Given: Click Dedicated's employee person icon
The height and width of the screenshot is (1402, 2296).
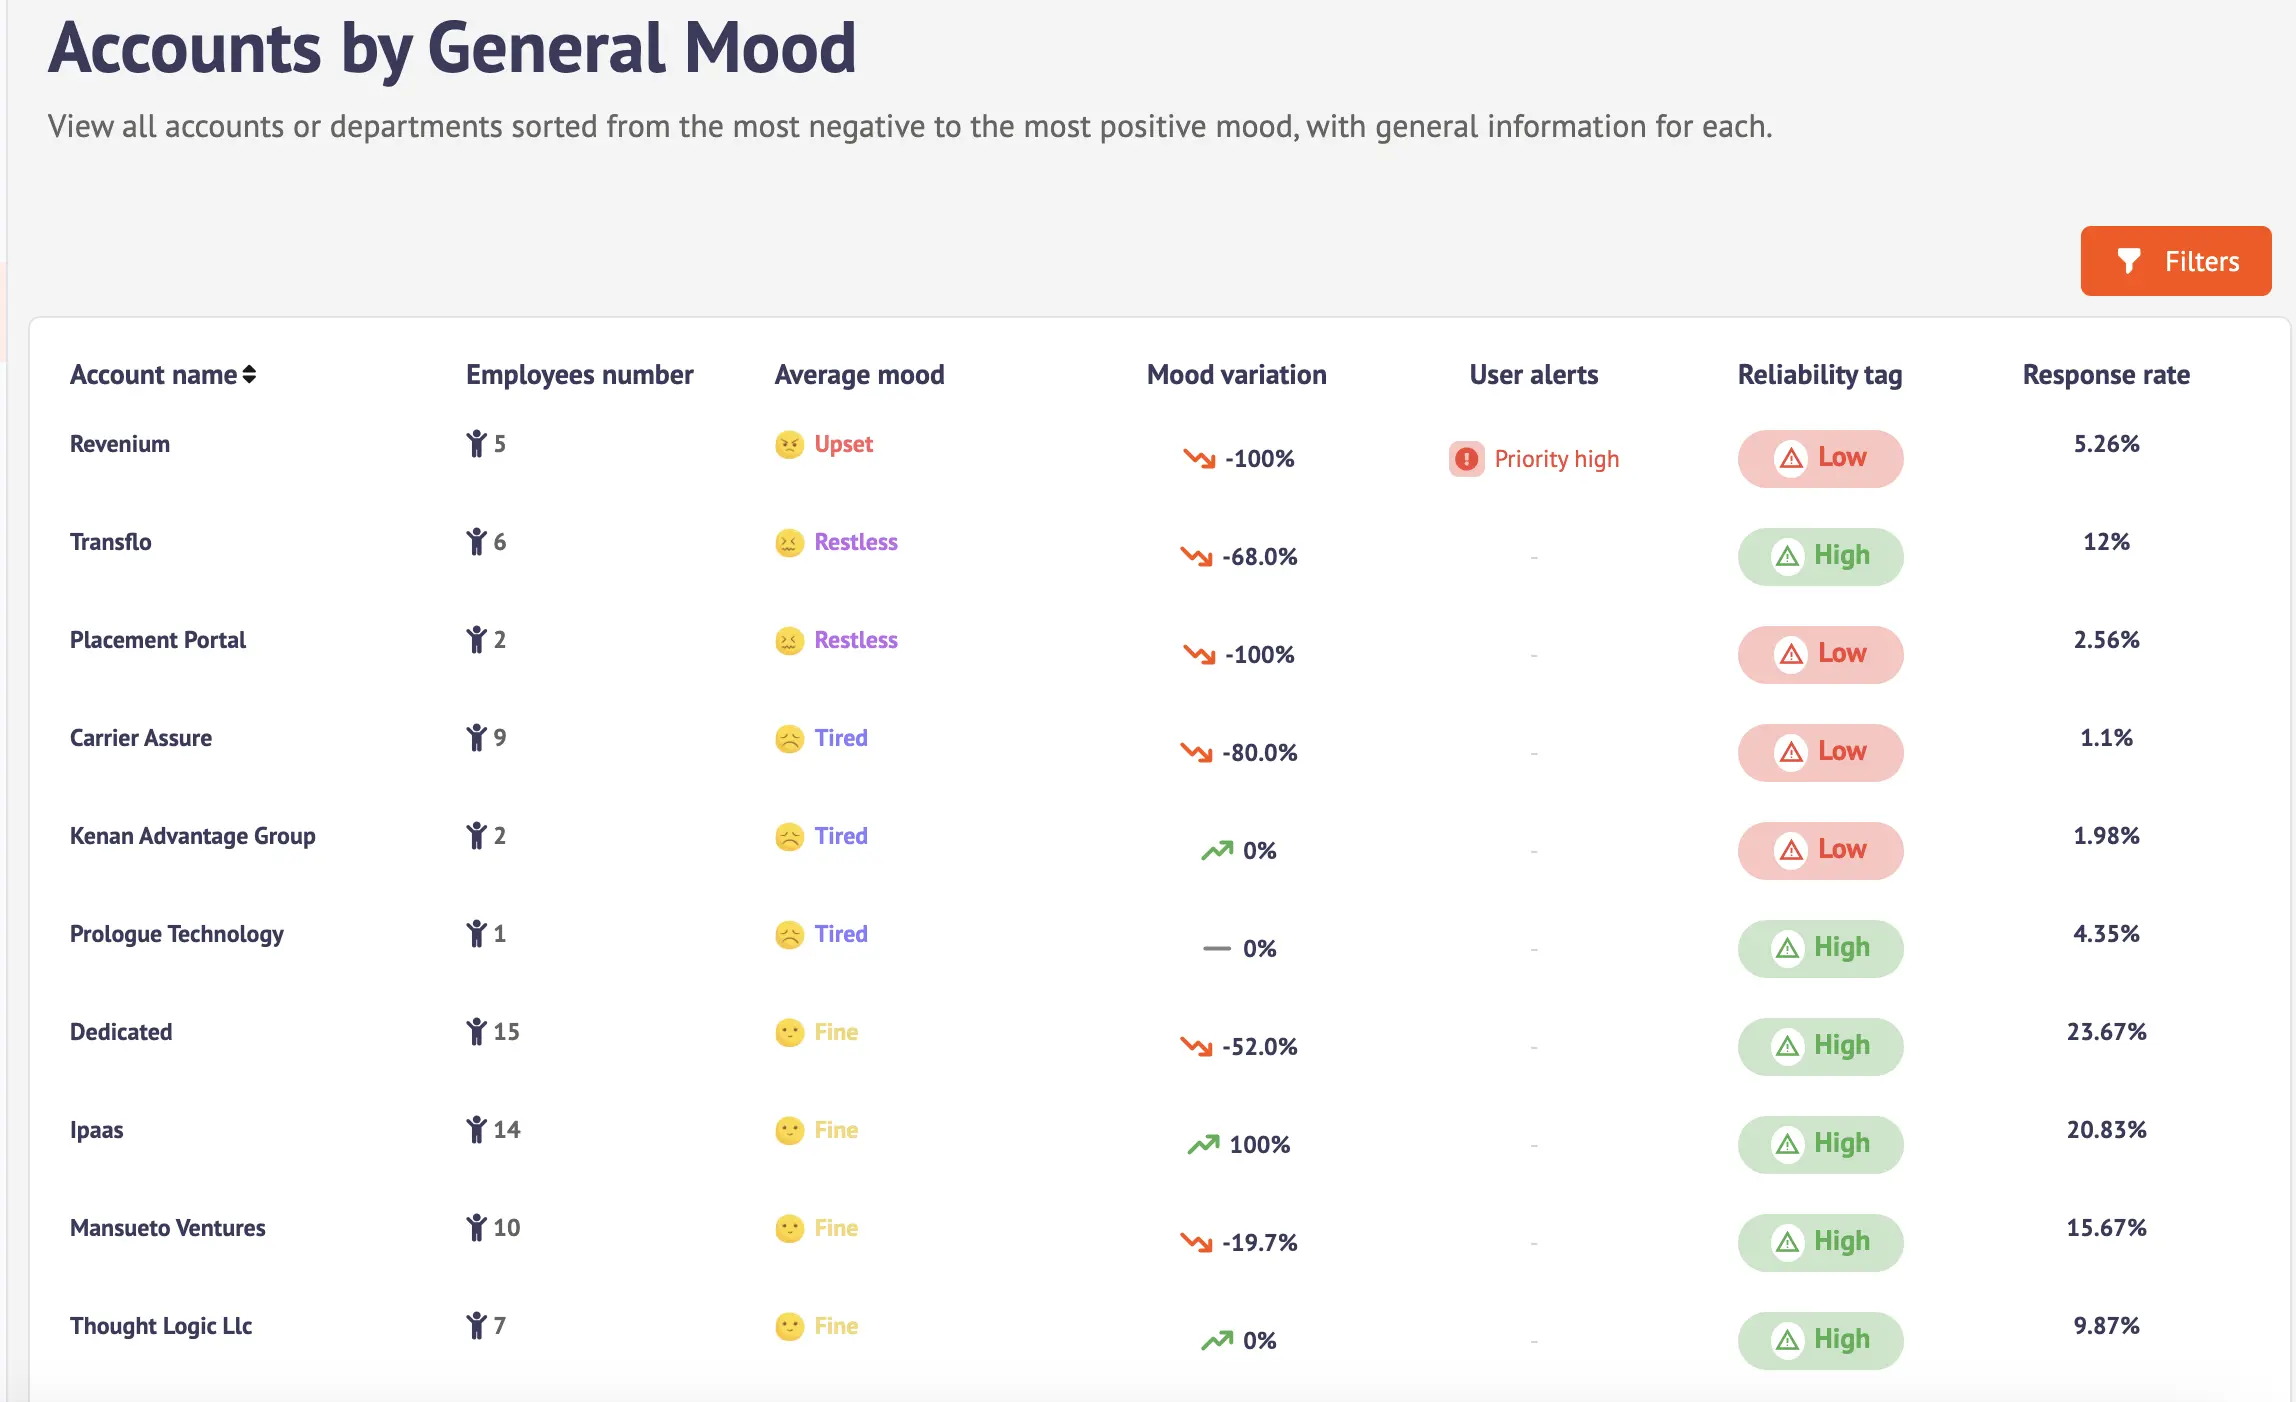Looking at the screenshot, I should pos(476,1032).
